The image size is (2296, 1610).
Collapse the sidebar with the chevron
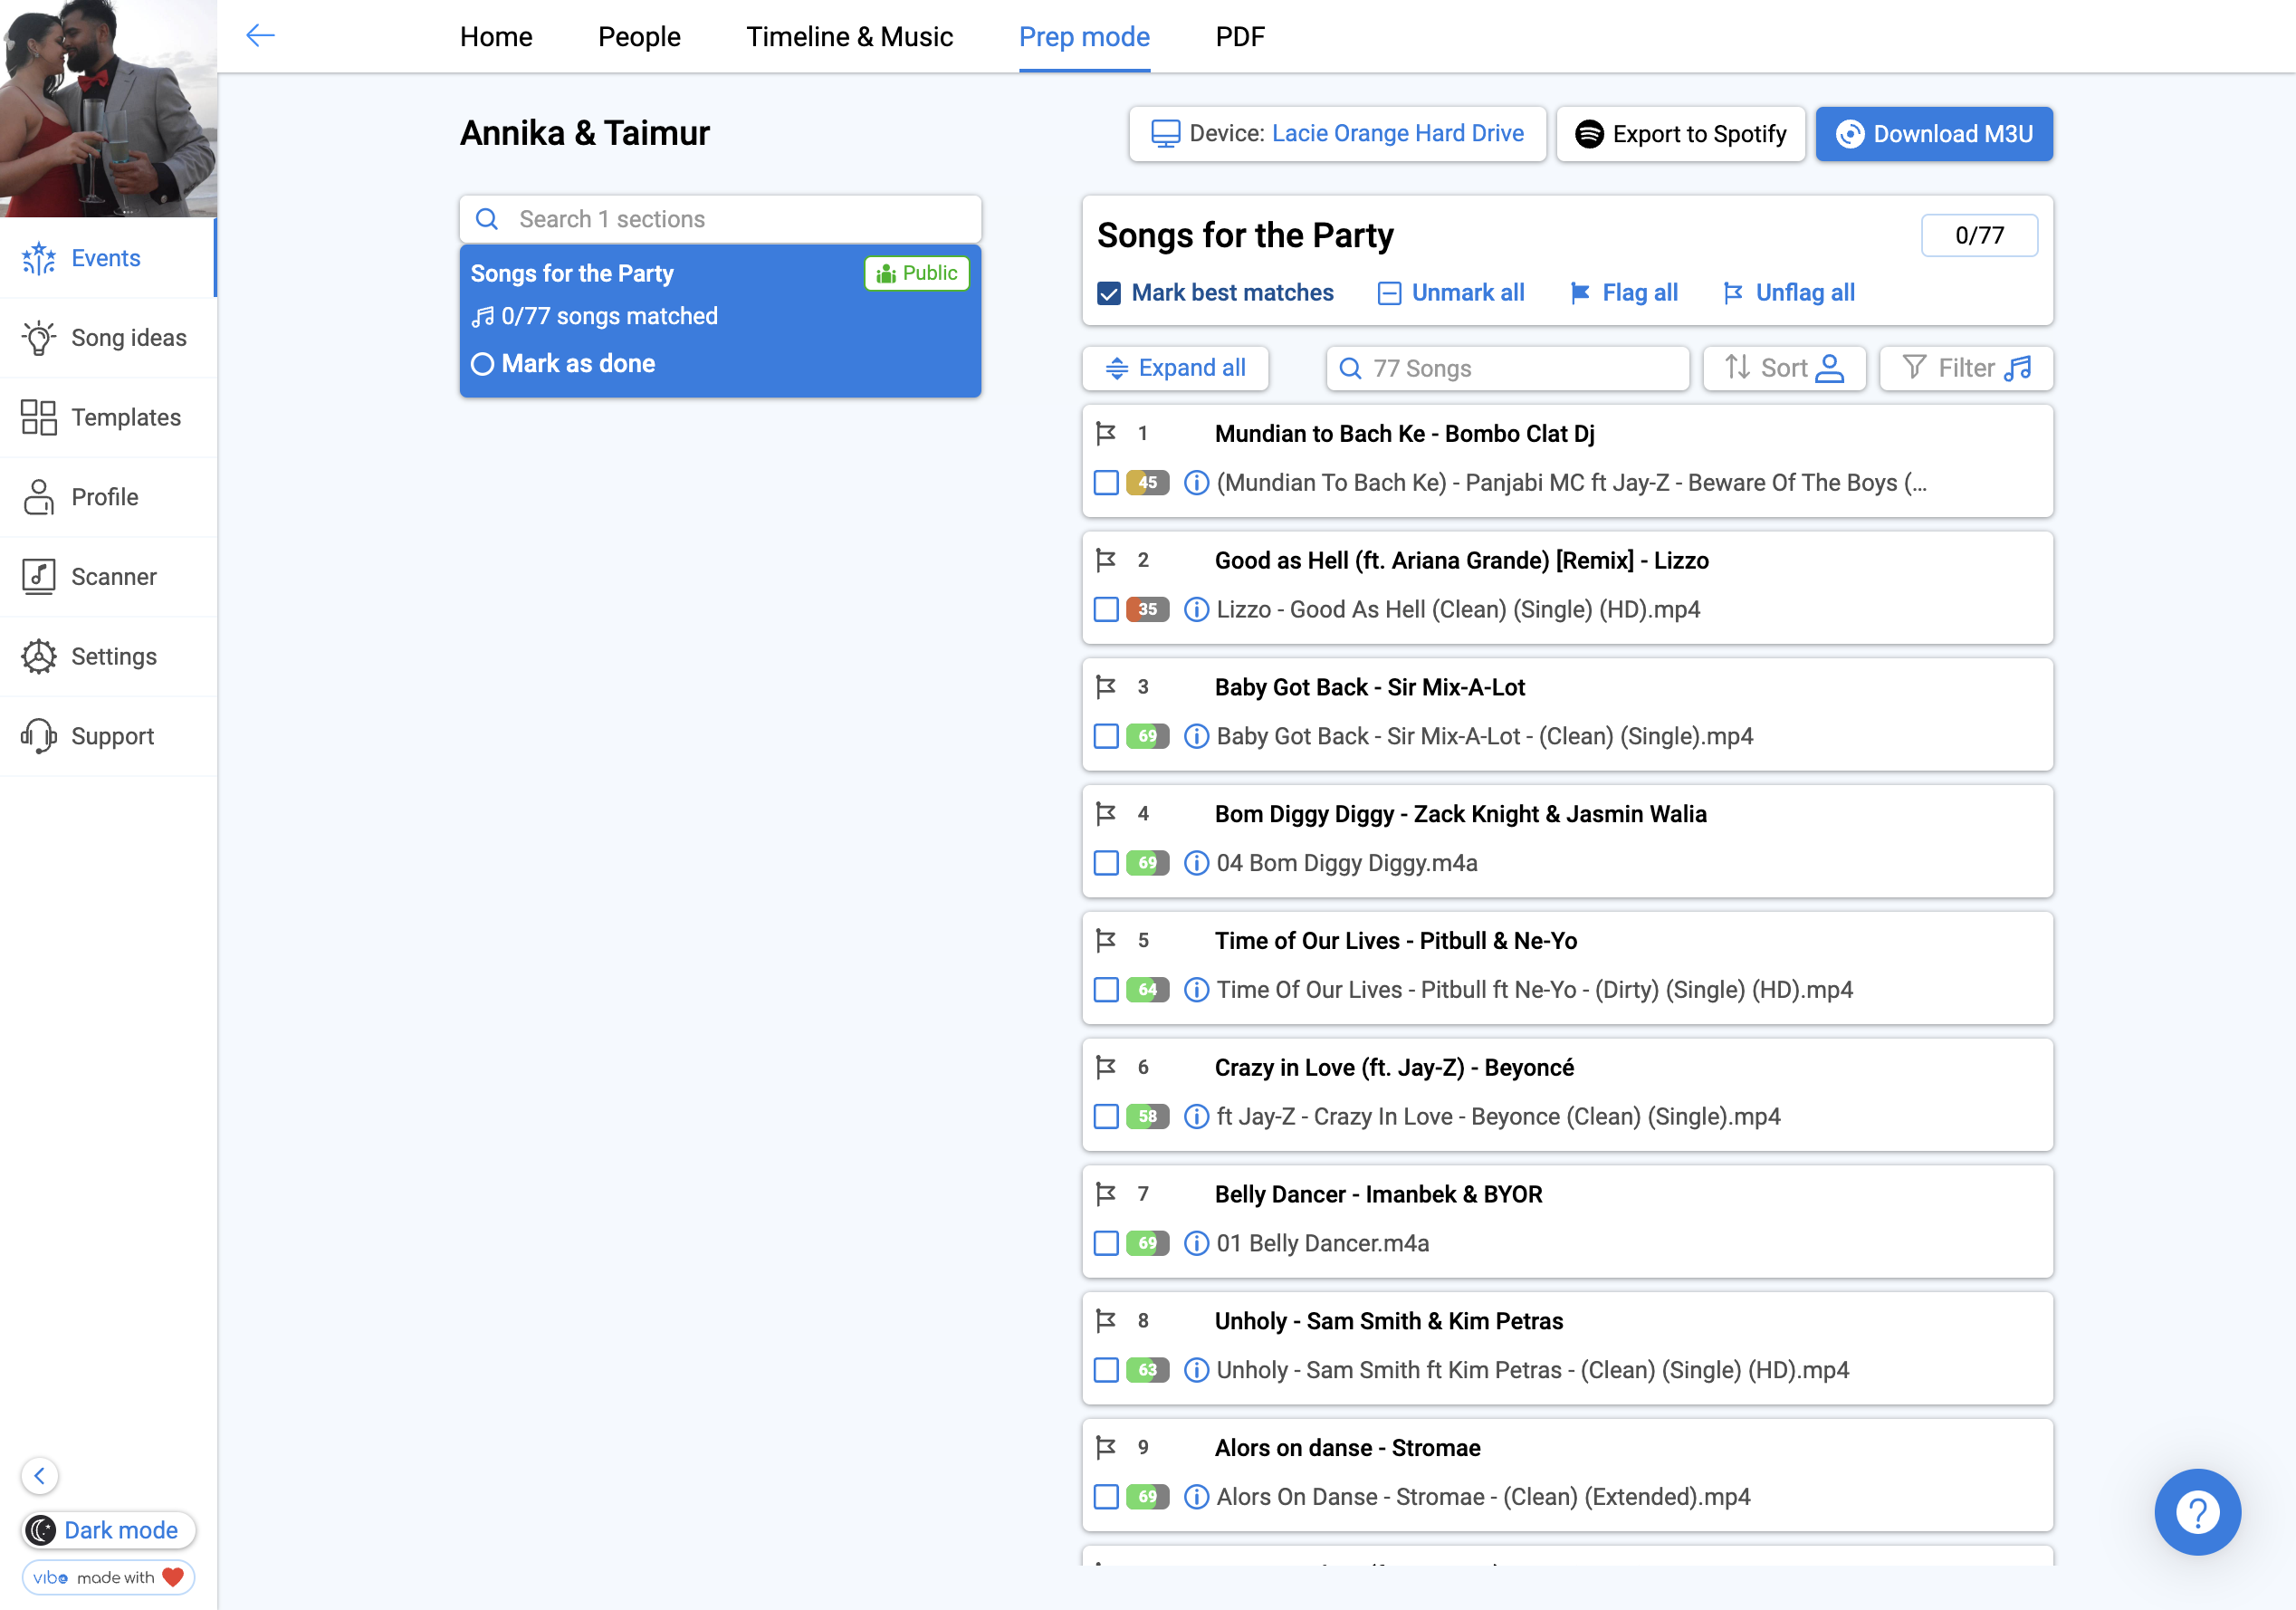tap(40, 1475)
